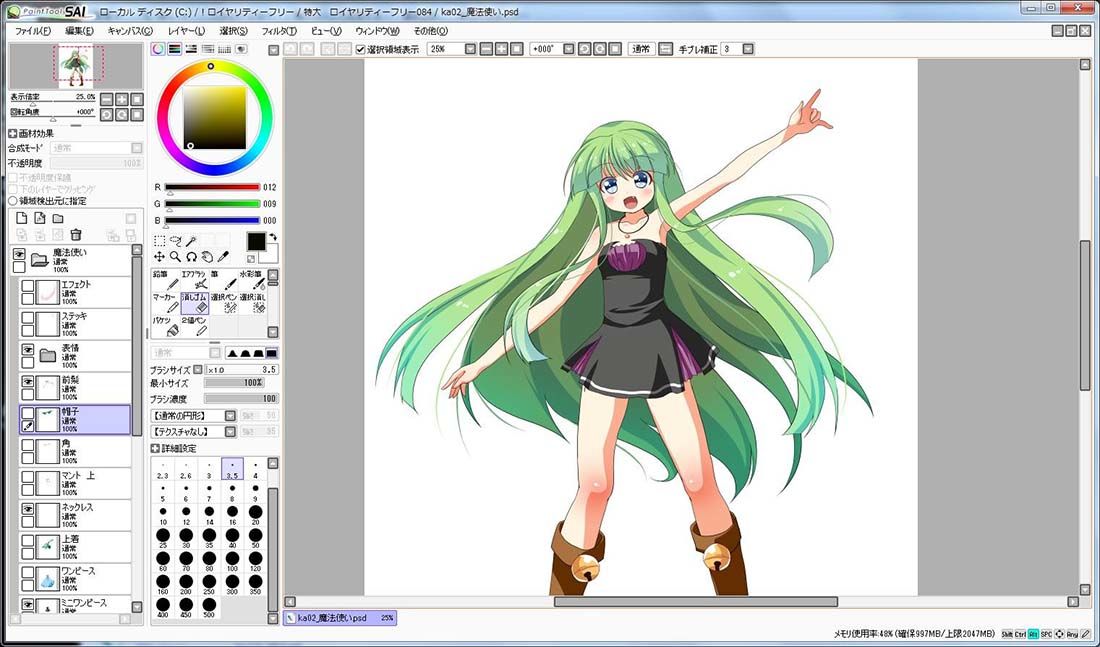Create a new normal layer
Image resolution: width=1100 pixels, height=647 pixels.
point(22,218)
